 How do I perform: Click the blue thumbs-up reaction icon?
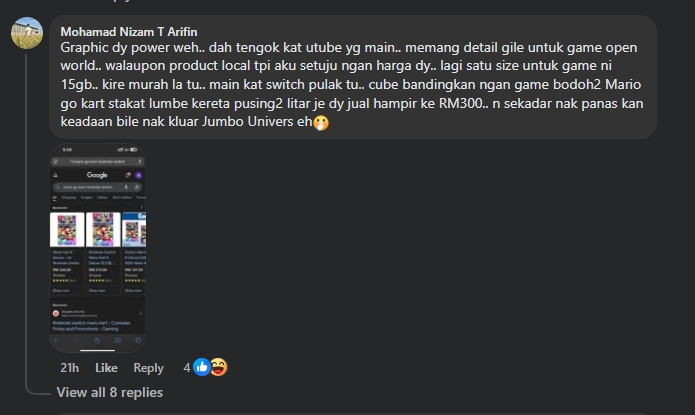202,367
